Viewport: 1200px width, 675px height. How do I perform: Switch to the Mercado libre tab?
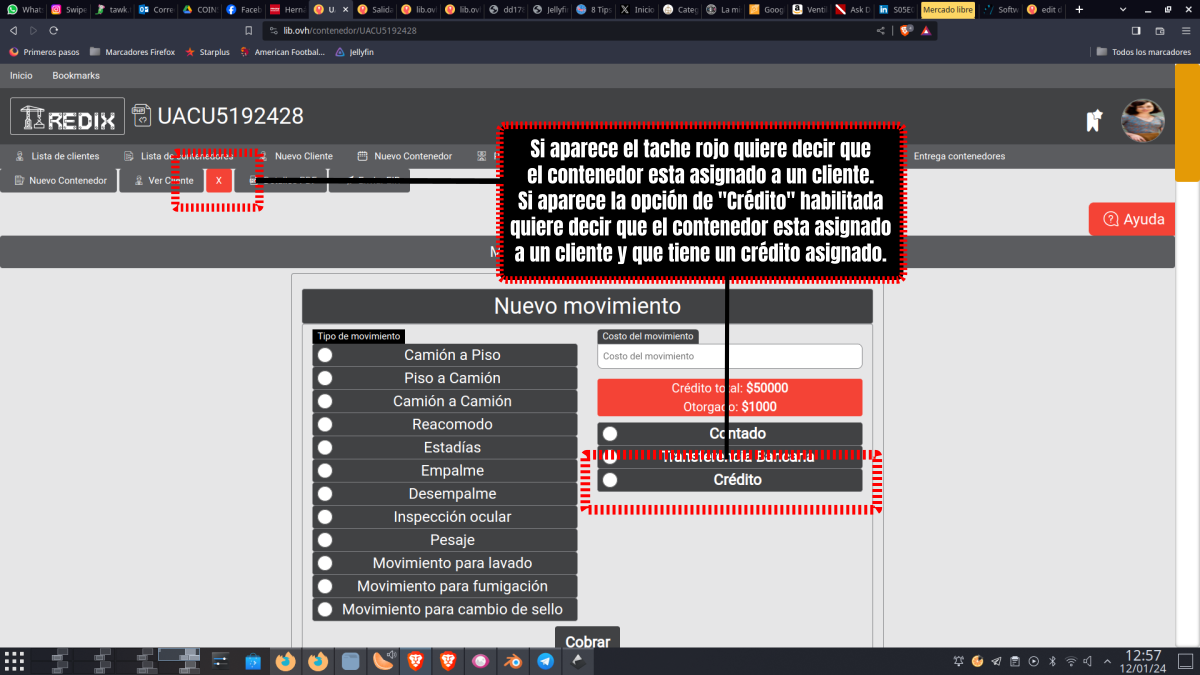coord(947,9)
